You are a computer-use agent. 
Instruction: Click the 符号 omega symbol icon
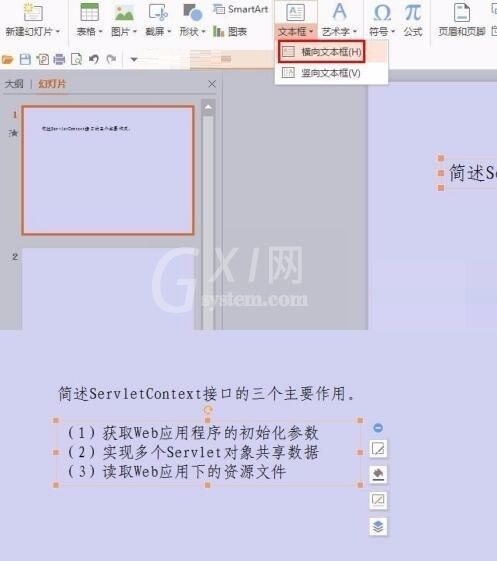tap(382, 12)
